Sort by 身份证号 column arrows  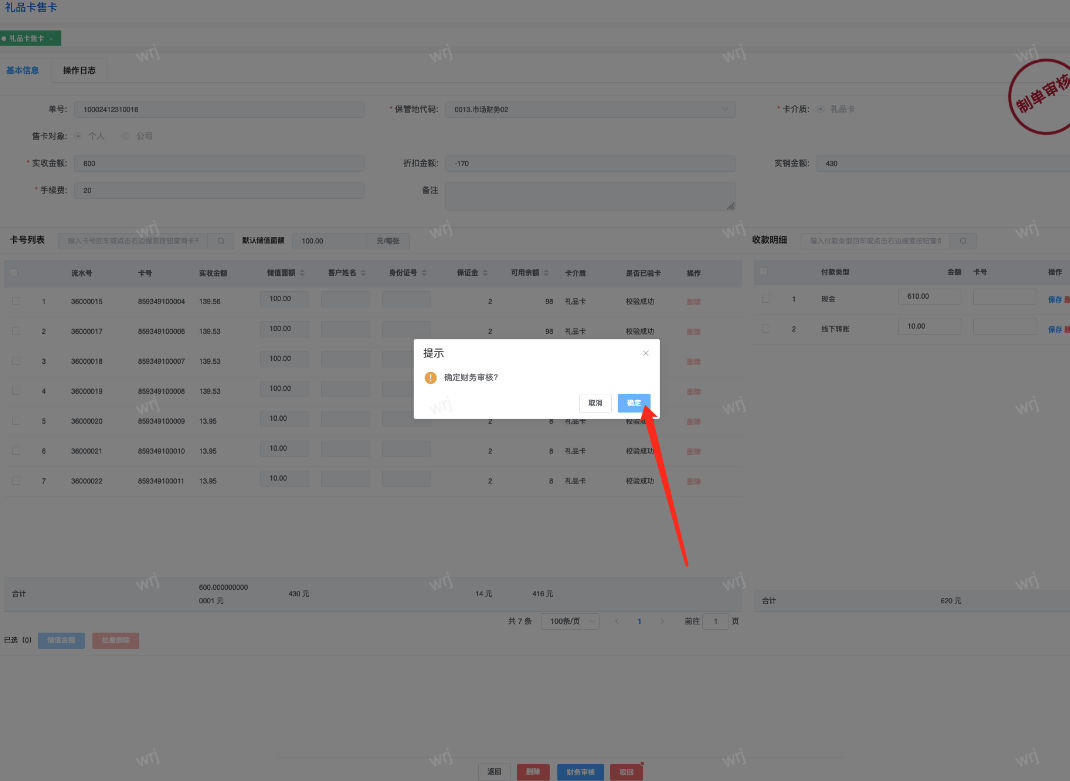coord(424,273)
